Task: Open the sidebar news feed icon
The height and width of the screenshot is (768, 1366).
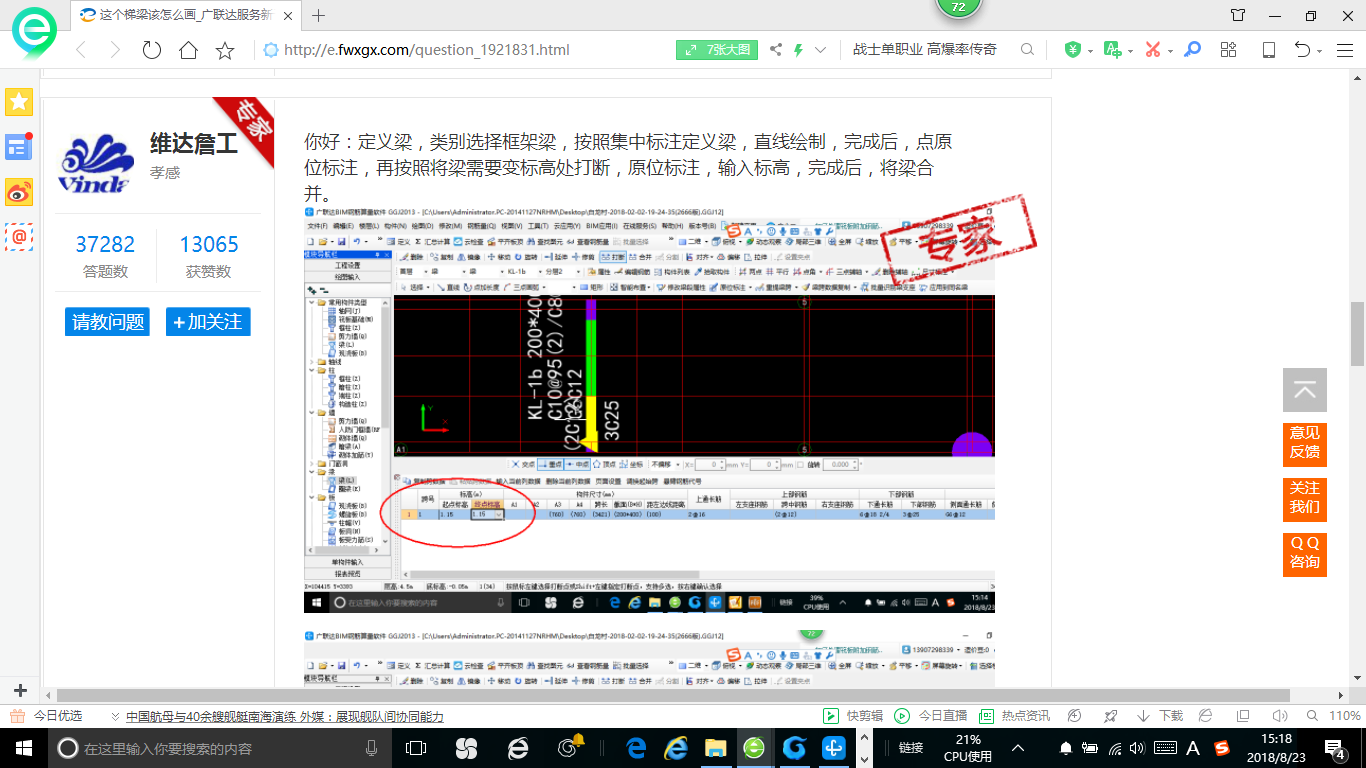Action: [x=19, y=146]
